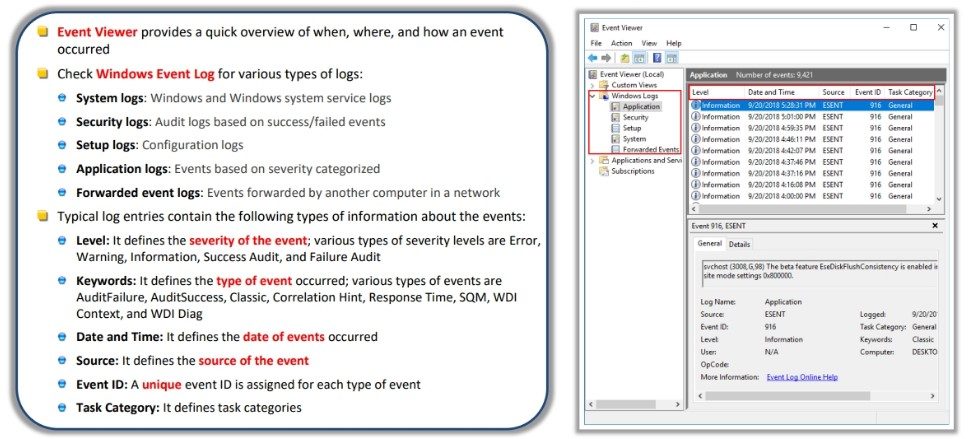
Task: Sort by the Date and Time column header
Action: click(783, 92)
